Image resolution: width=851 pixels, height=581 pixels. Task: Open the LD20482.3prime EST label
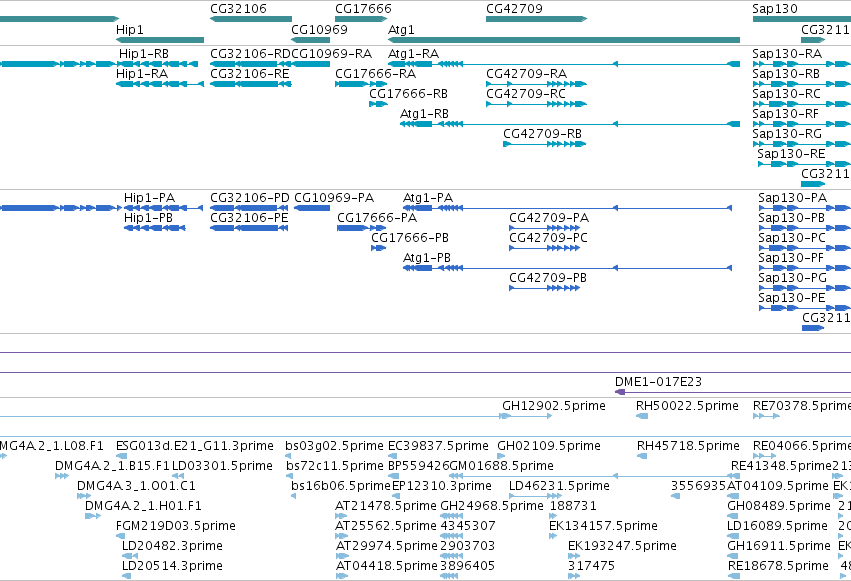pyautogui.click(x=173, y=547)
